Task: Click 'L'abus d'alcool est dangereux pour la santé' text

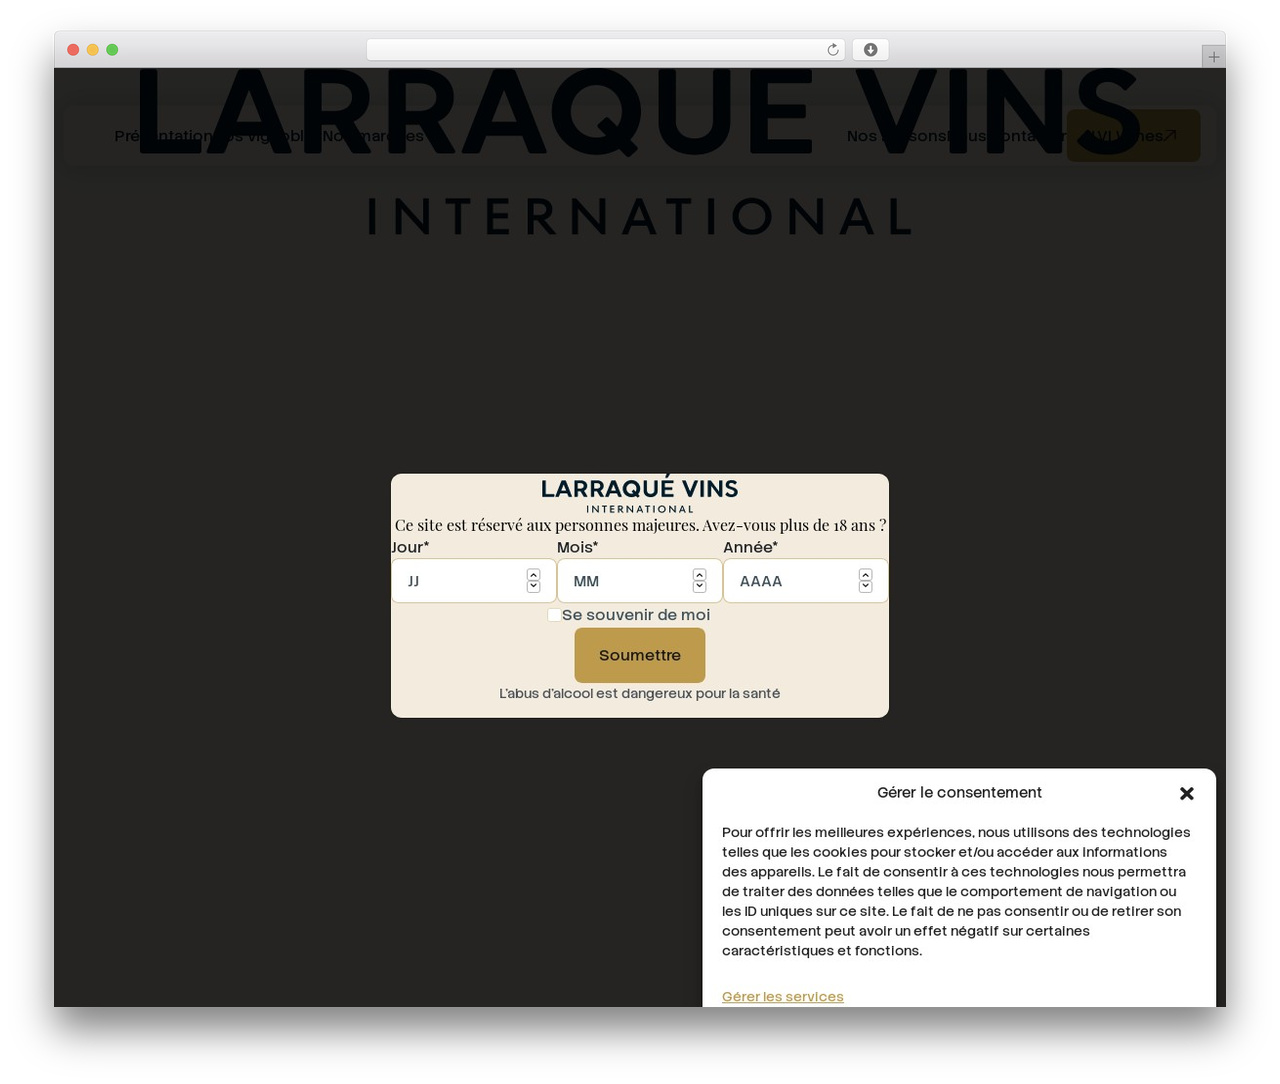Action: [640, 693]
